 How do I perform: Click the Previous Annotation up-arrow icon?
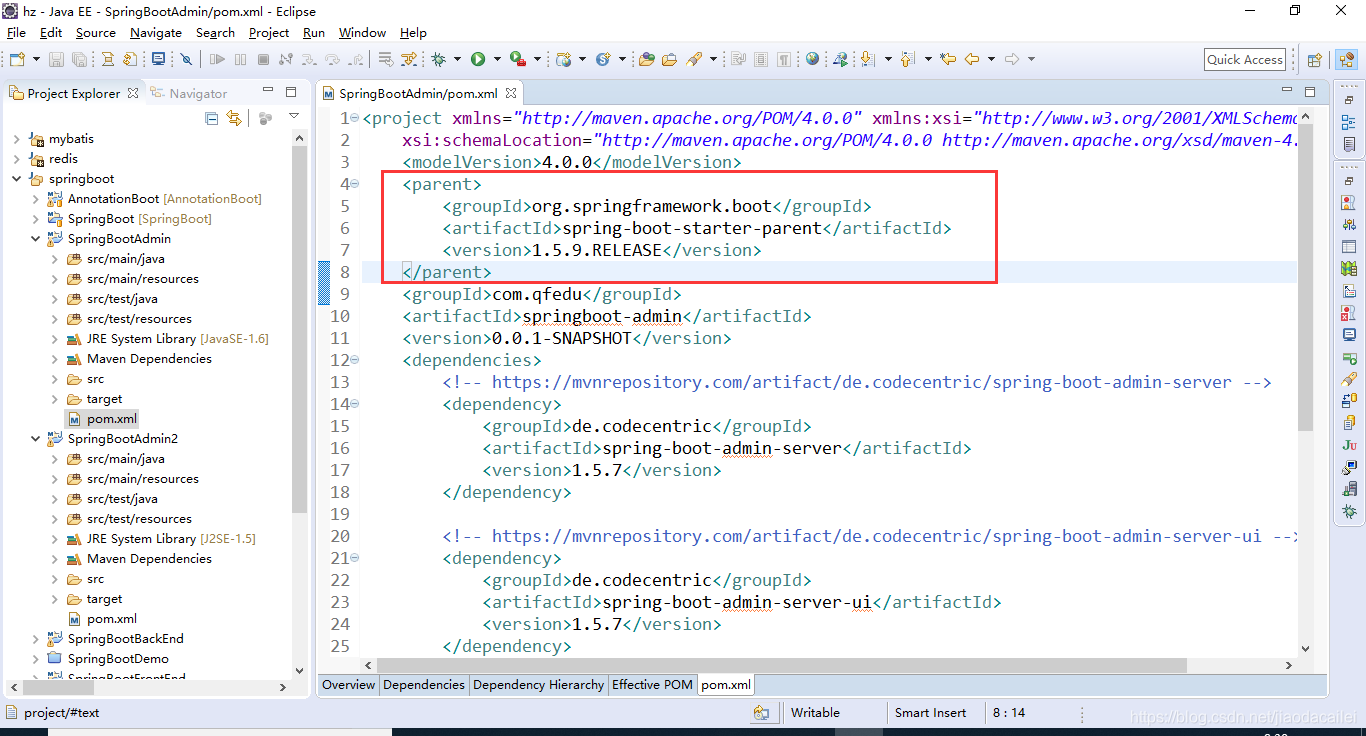pyautogui.click(x=907, y=59)
